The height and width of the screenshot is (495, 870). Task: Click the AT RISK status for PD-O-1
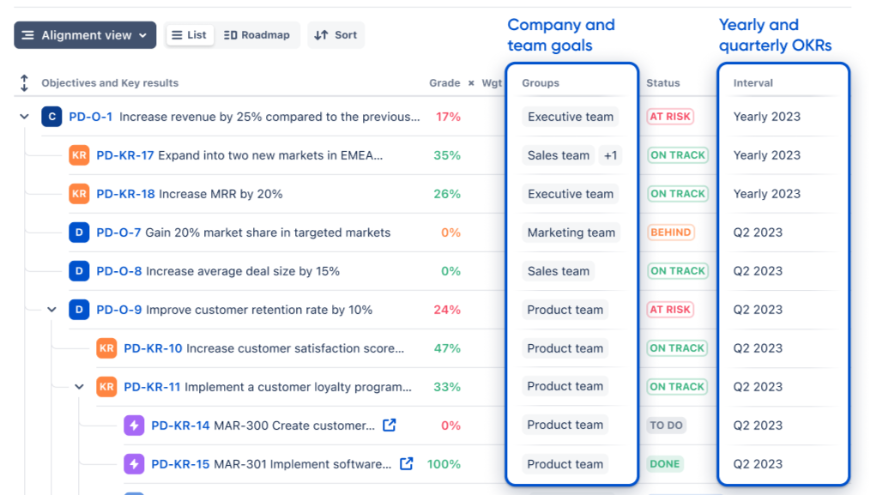point(670,117)
